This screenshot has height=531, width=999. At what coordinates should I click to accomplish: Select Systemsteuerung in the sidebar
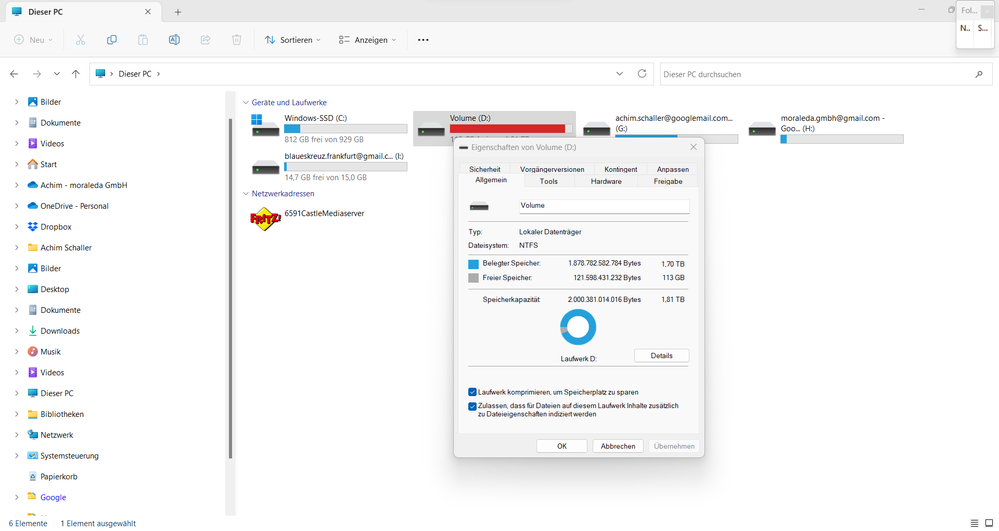click(x=69, y=456)
